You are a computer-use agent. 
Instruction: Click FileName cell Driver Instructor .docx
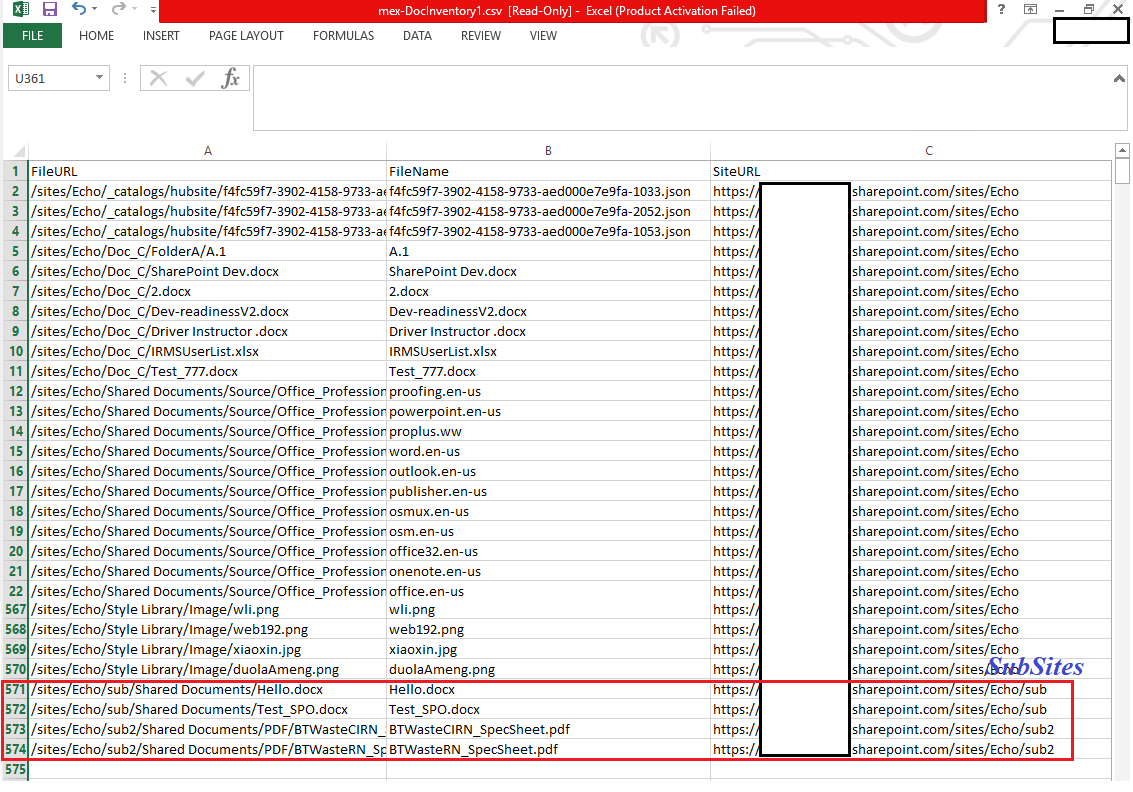click(x=548, y=332)
